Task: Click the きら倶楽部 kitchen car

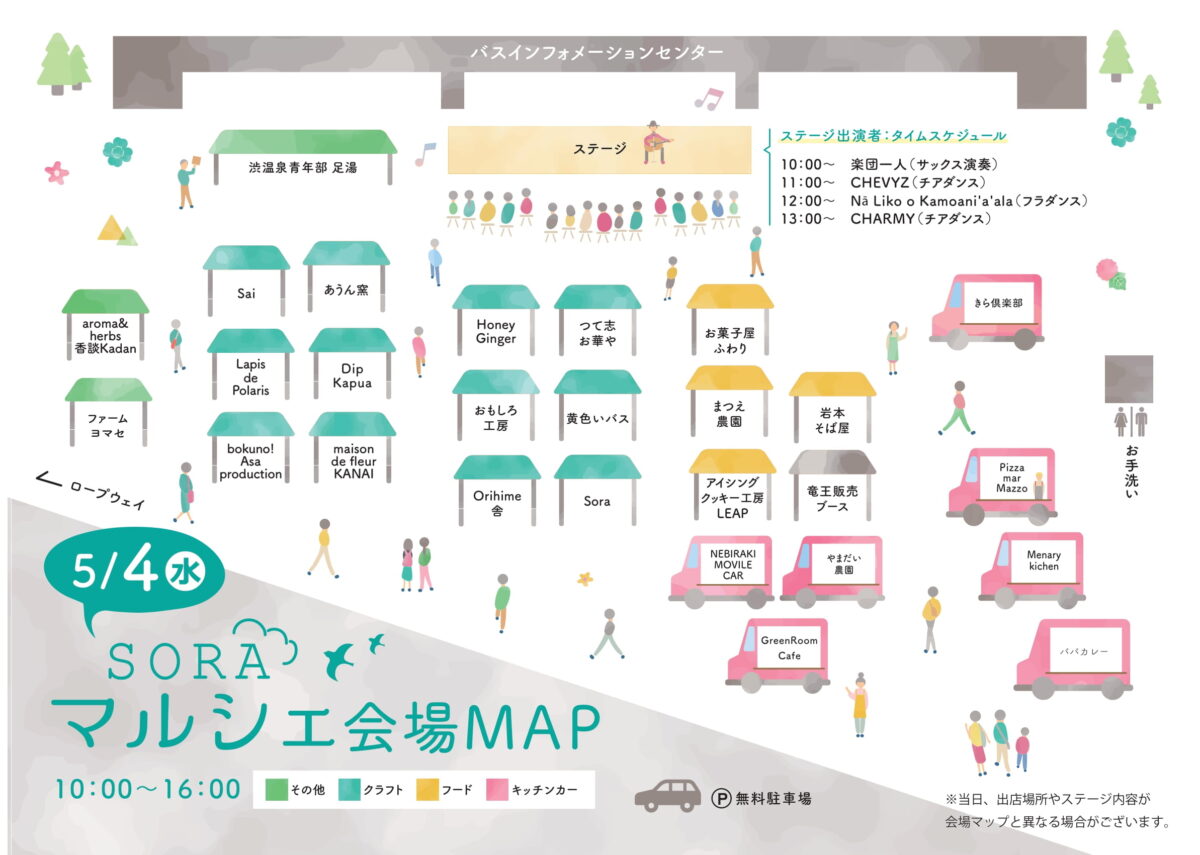Action: (x=987, y=310)
